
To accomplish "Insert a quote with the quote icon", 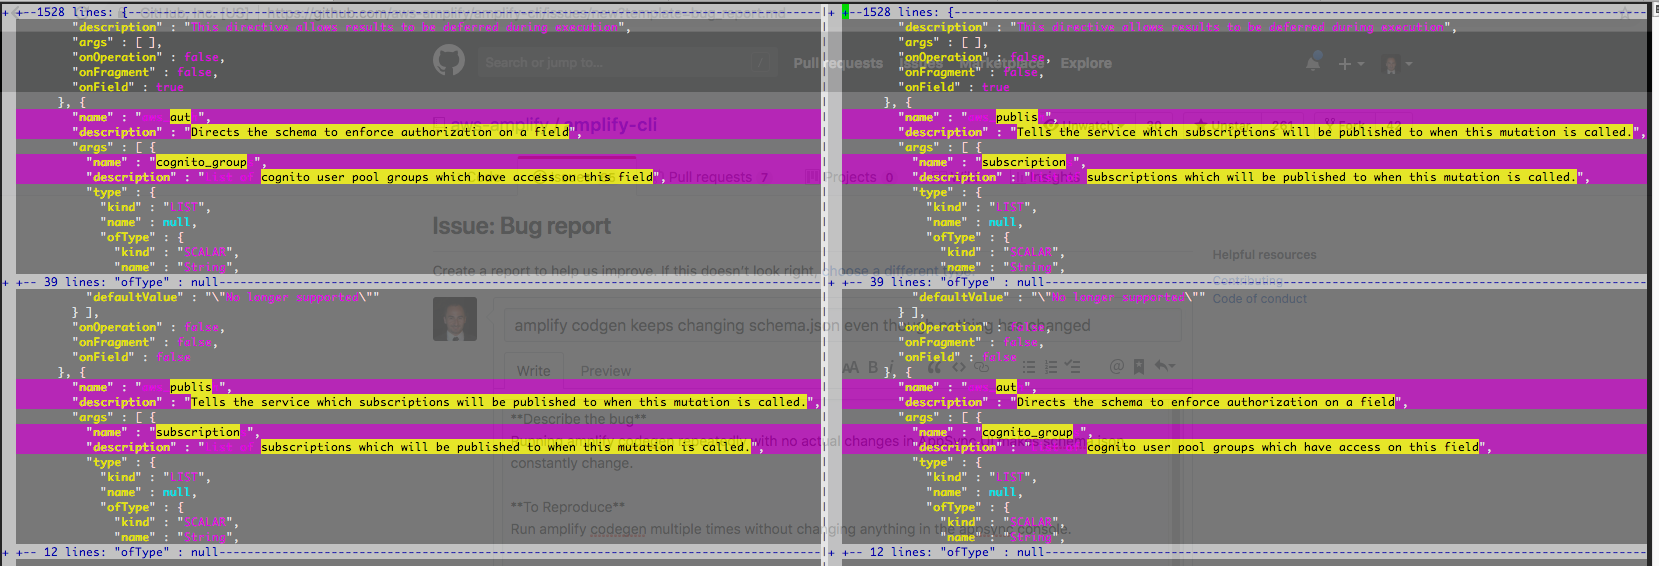I will click(x=935, y=367).
